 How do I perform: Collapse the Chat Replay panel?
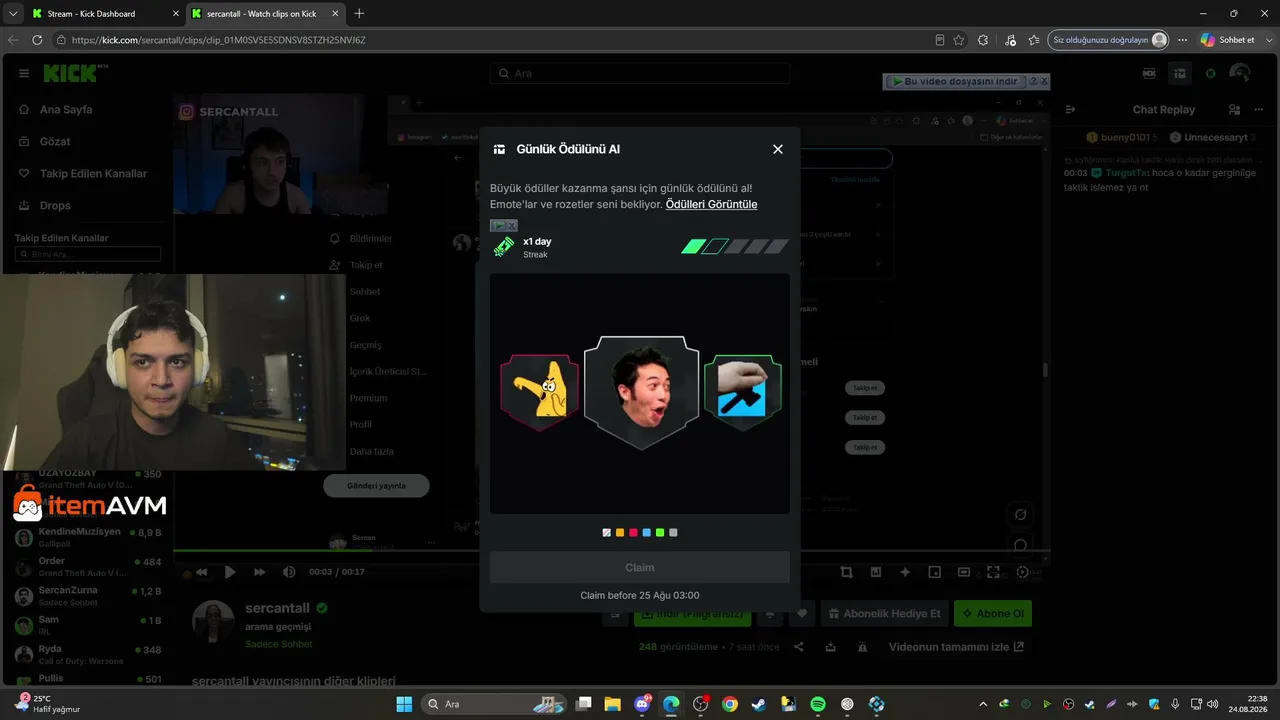tap(1069, 109)
